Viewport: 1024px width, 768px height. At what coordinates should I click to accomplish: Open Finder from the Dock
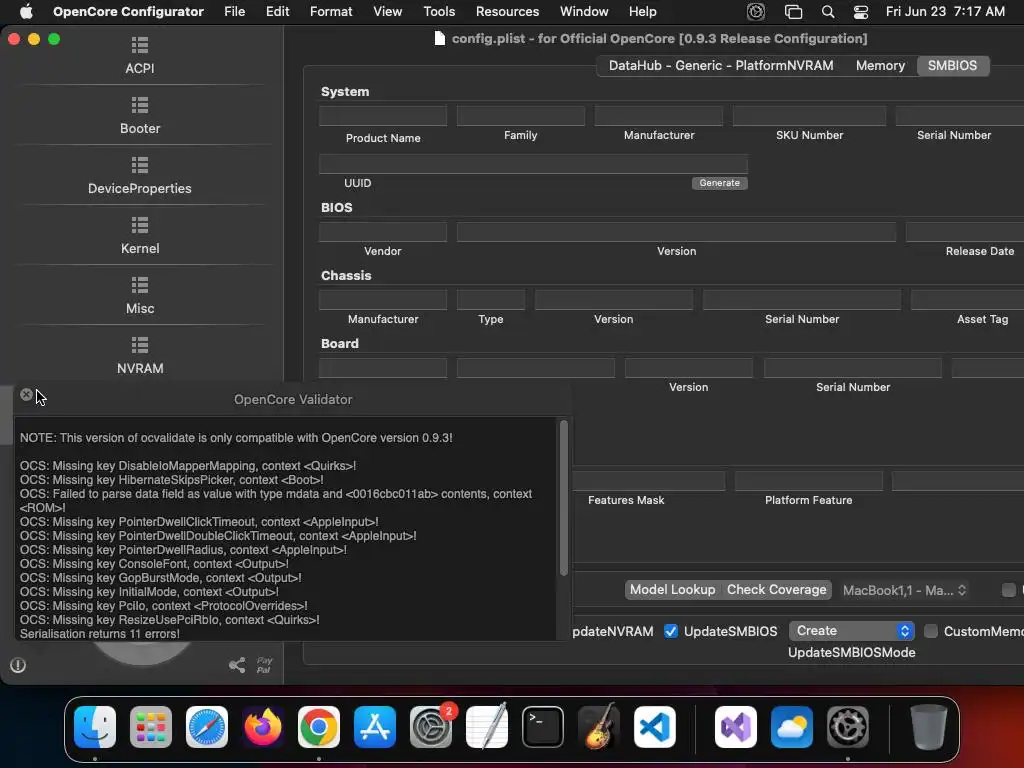95,726
